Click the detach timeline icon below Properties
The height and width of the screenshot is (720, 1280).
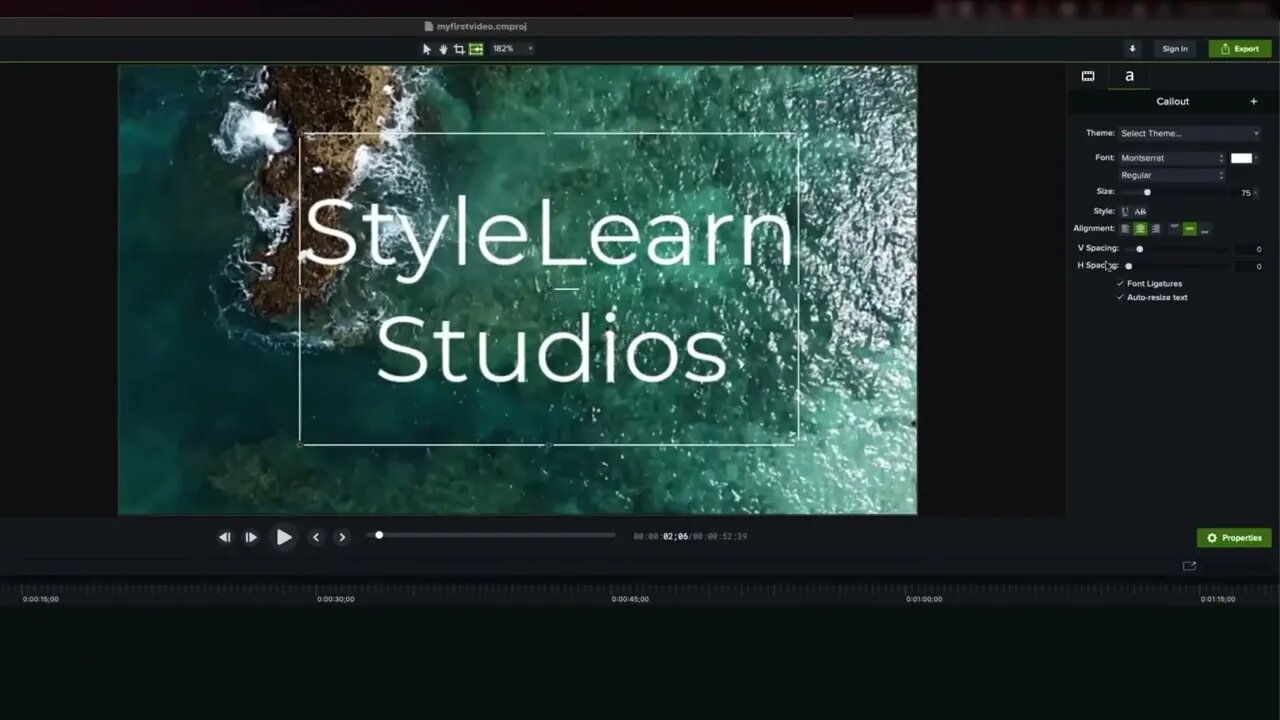[1189, 566]
